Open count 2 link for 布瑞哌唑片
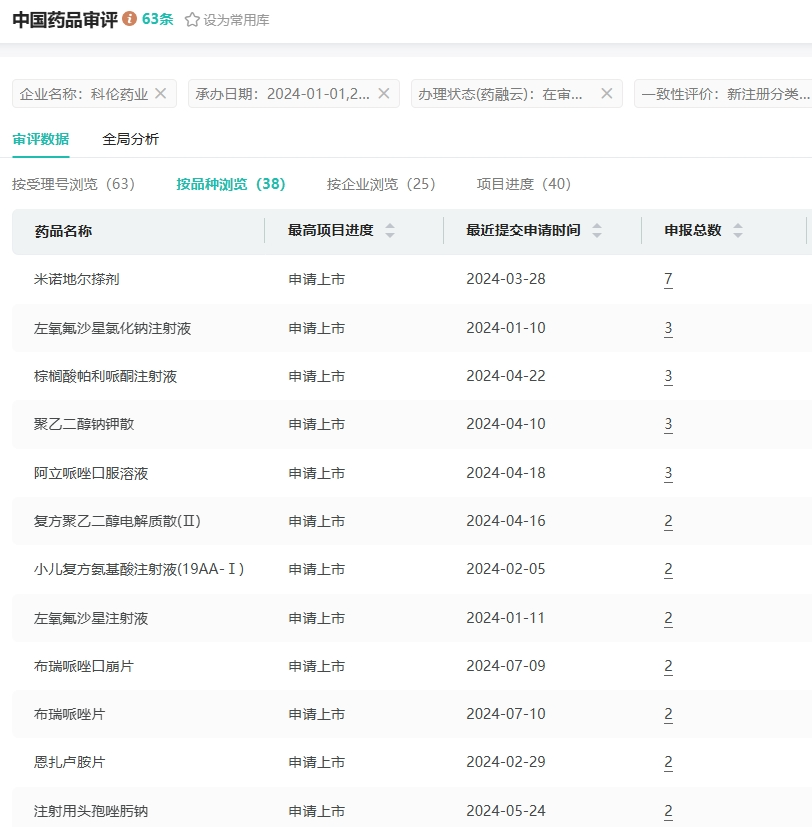Viewport: 812px width, 827px height. point(668,715)
